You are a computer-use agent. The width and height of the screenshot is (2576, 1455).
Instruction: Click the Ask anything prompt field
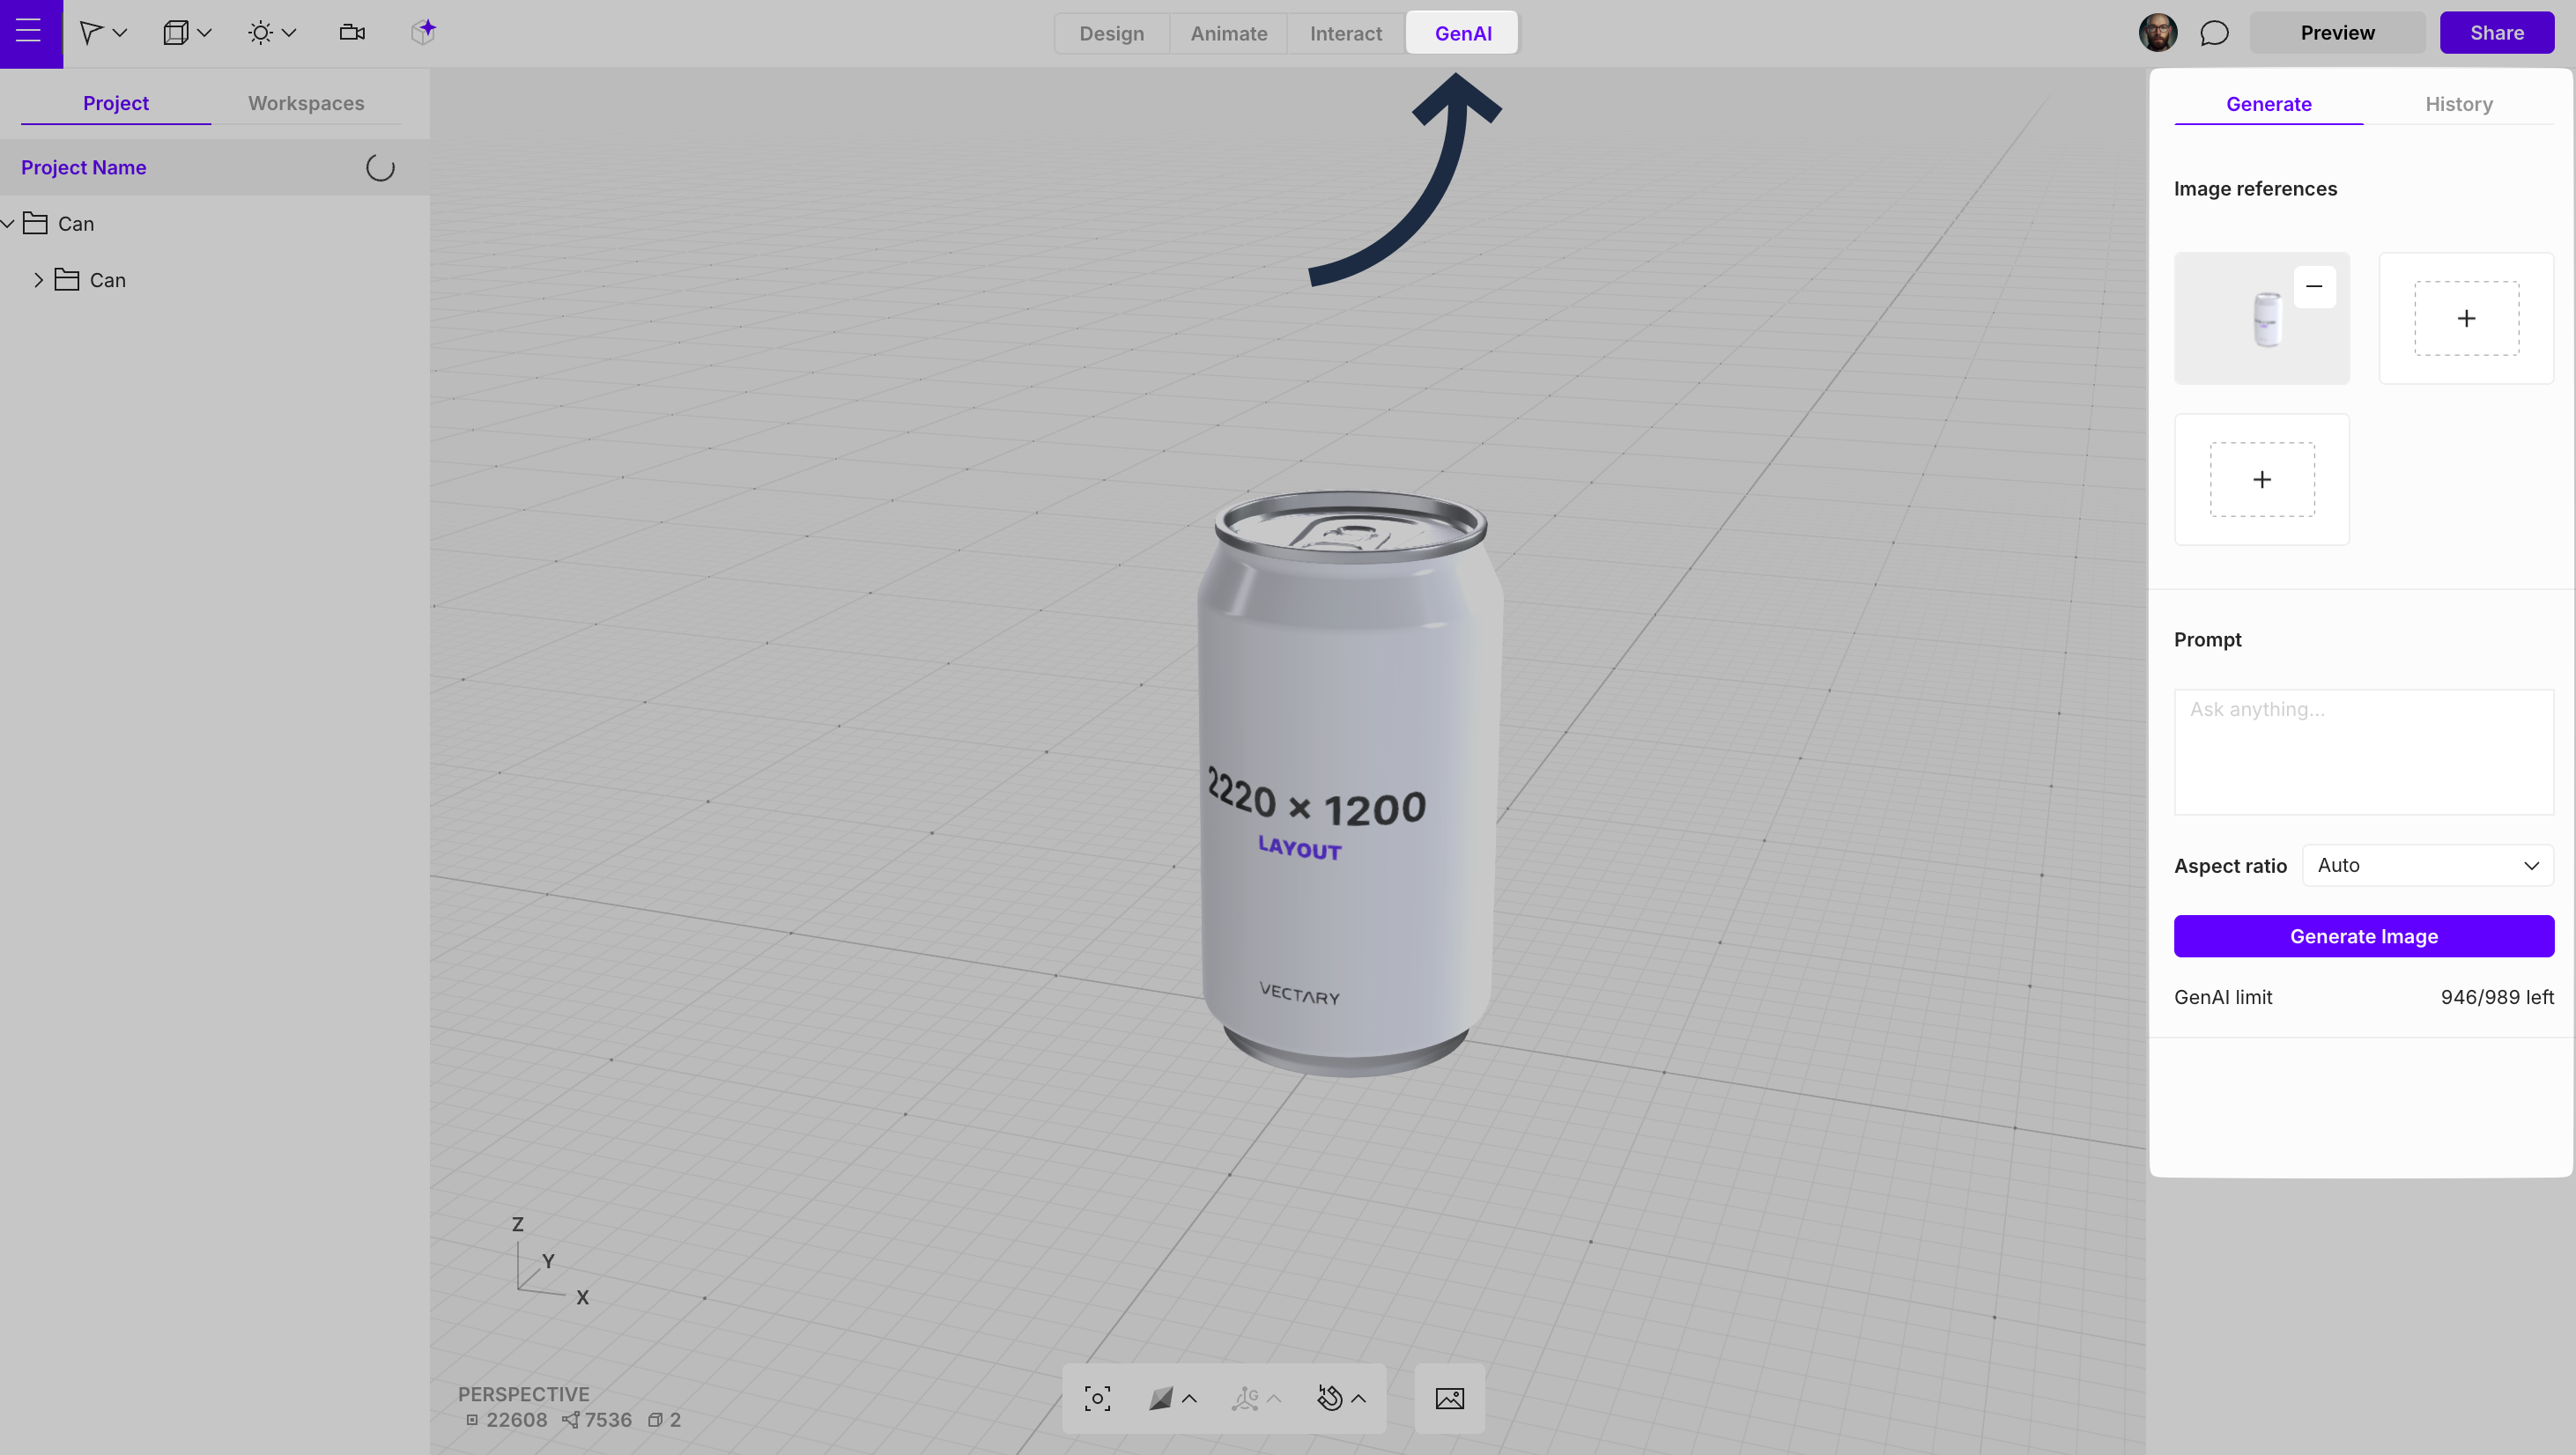[2363, 751]
